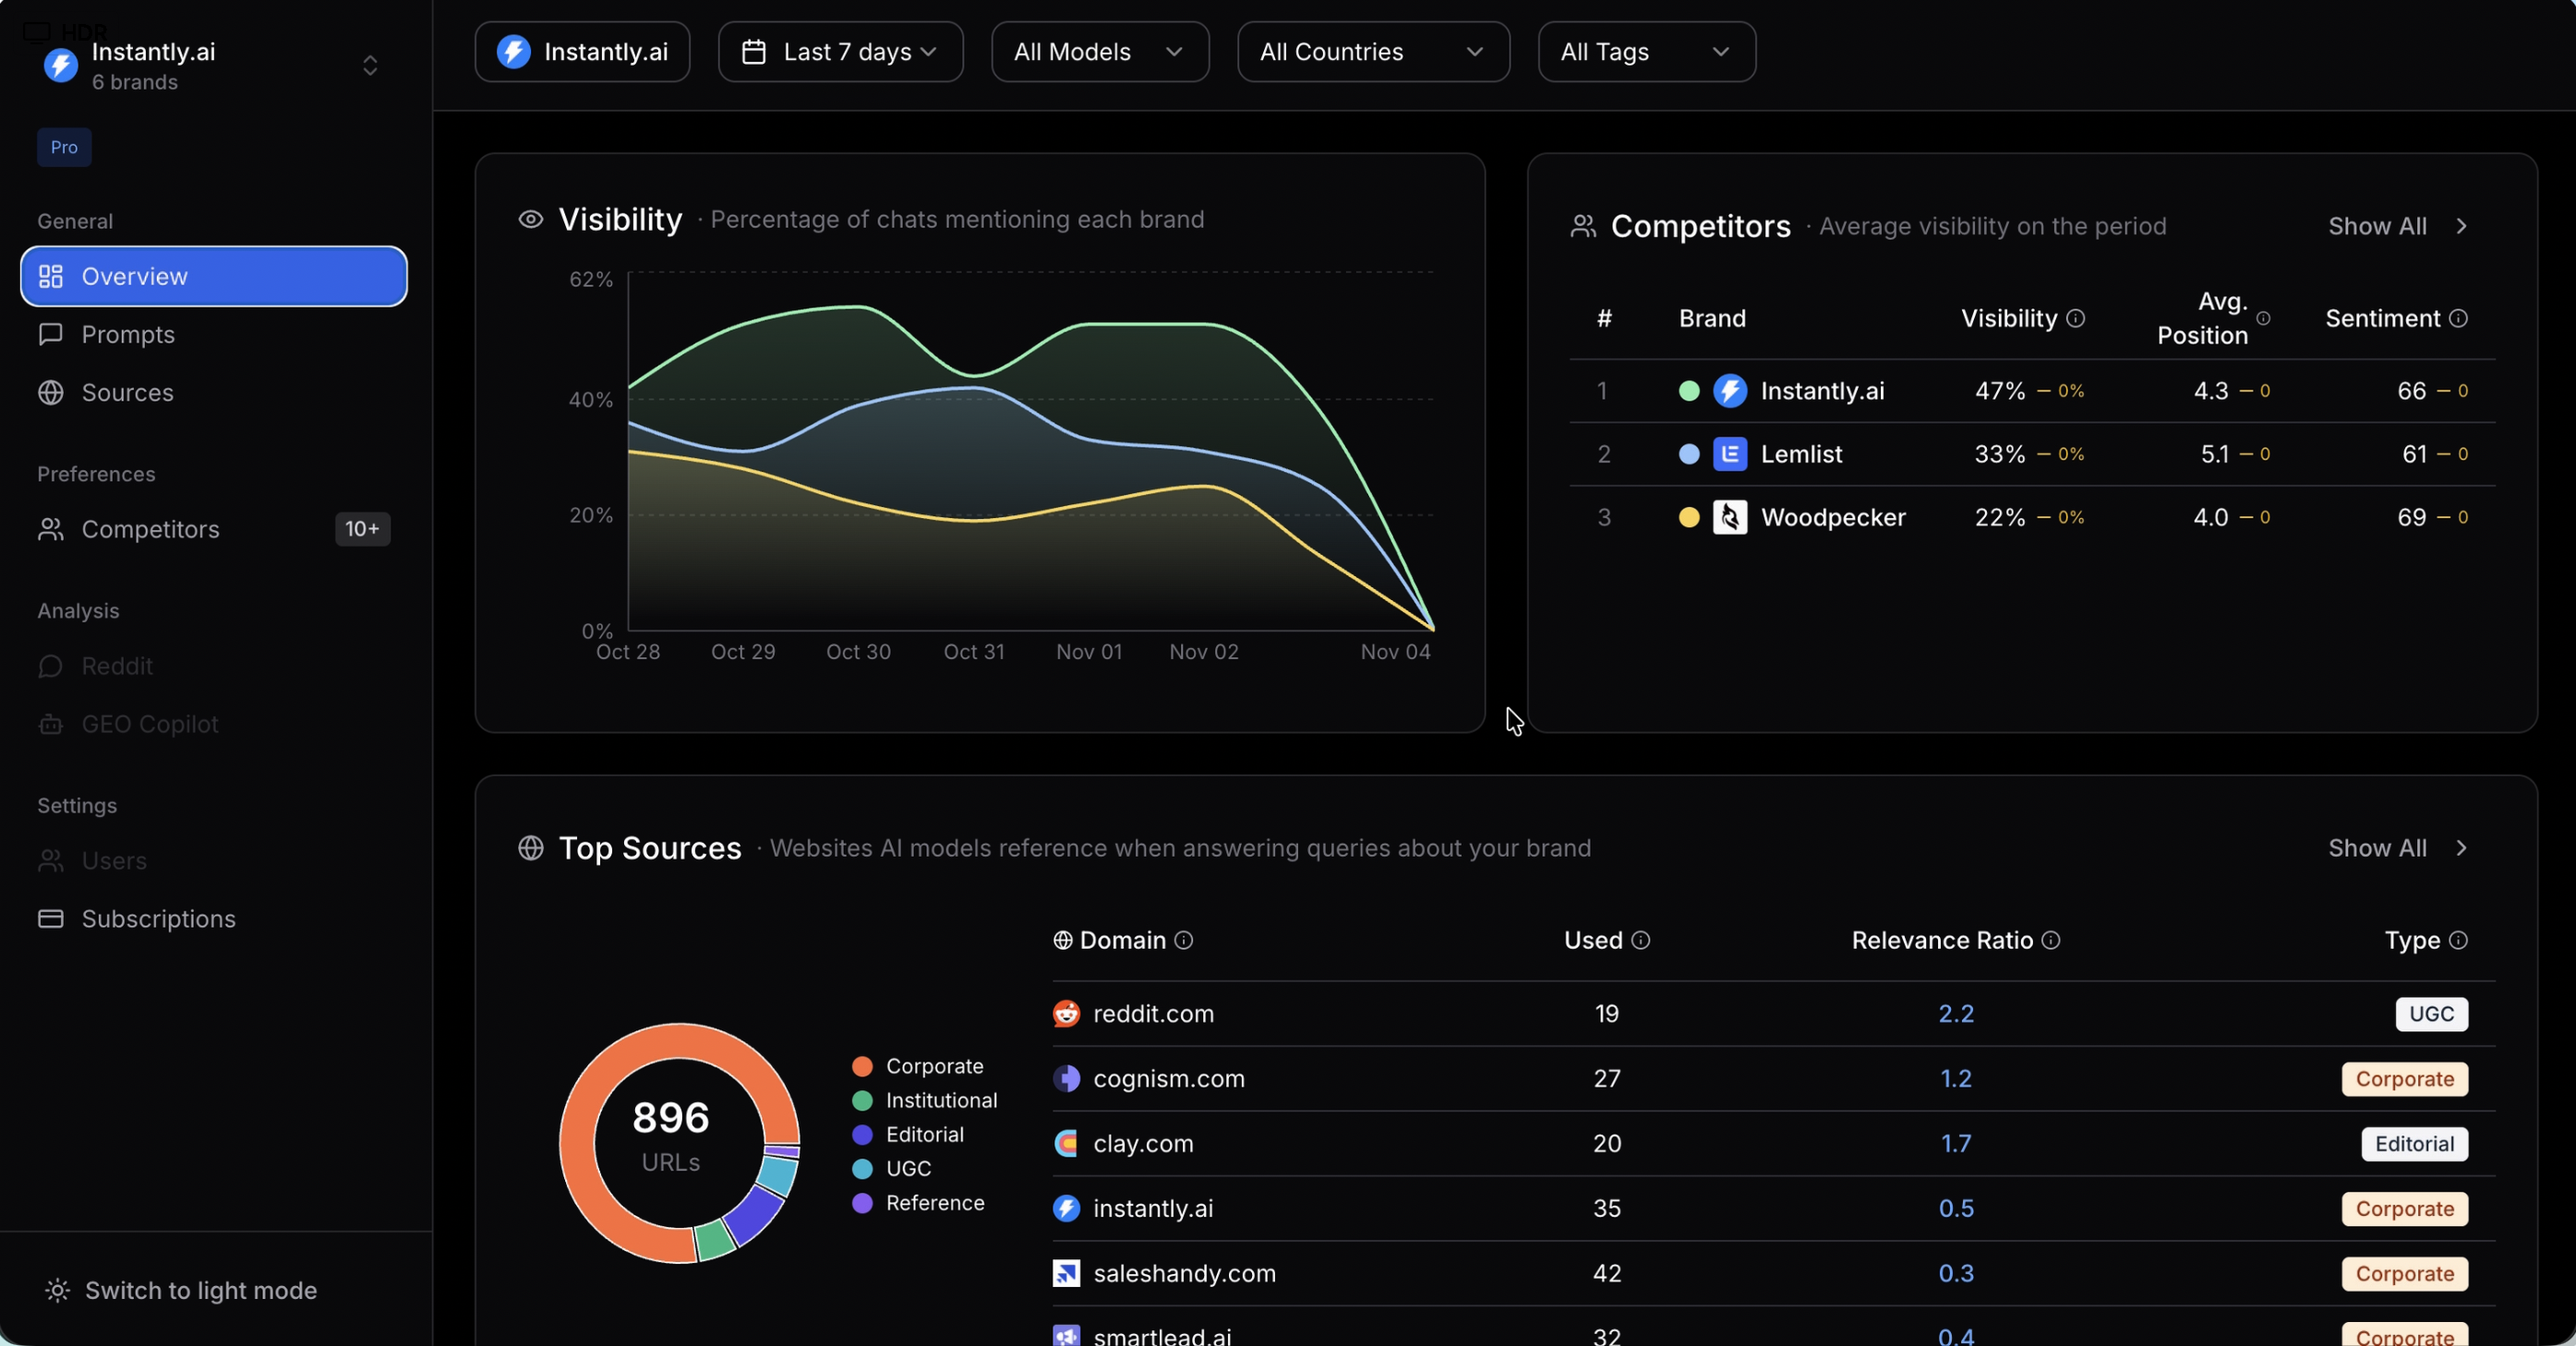
Task: Open the All Tags dropdown
Action: coord(1646,52)
